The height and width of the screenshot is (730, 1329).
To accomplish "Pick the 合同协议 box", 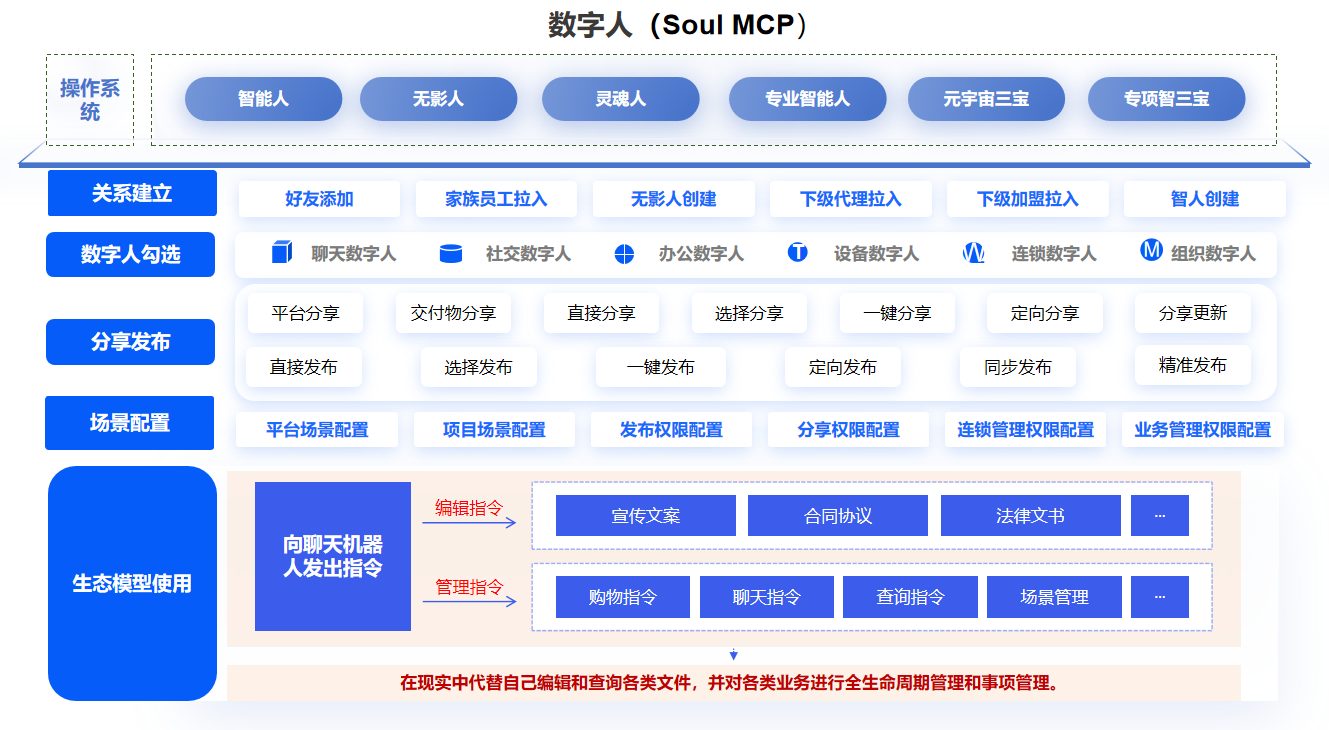I will (x=838, y=516).
